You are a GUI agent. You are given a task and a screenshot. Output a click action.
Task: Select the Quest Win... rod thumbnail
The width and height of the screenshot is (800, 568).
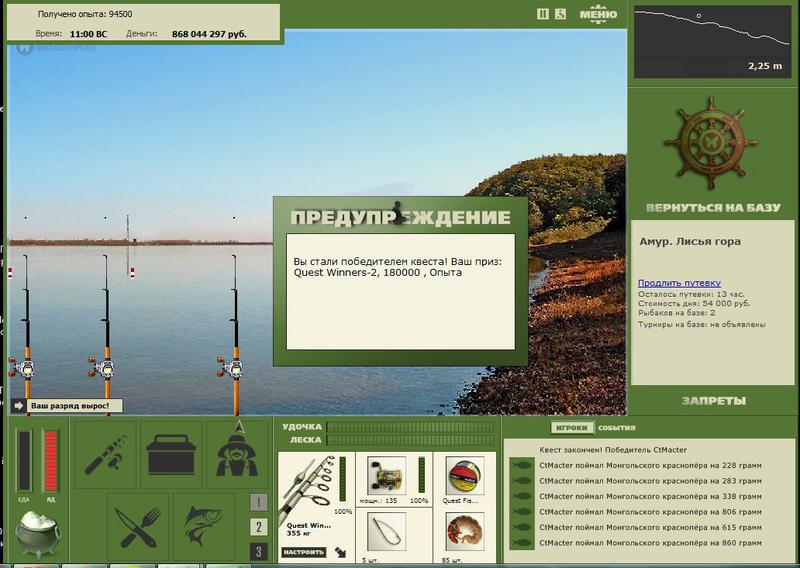pos(308,487)
